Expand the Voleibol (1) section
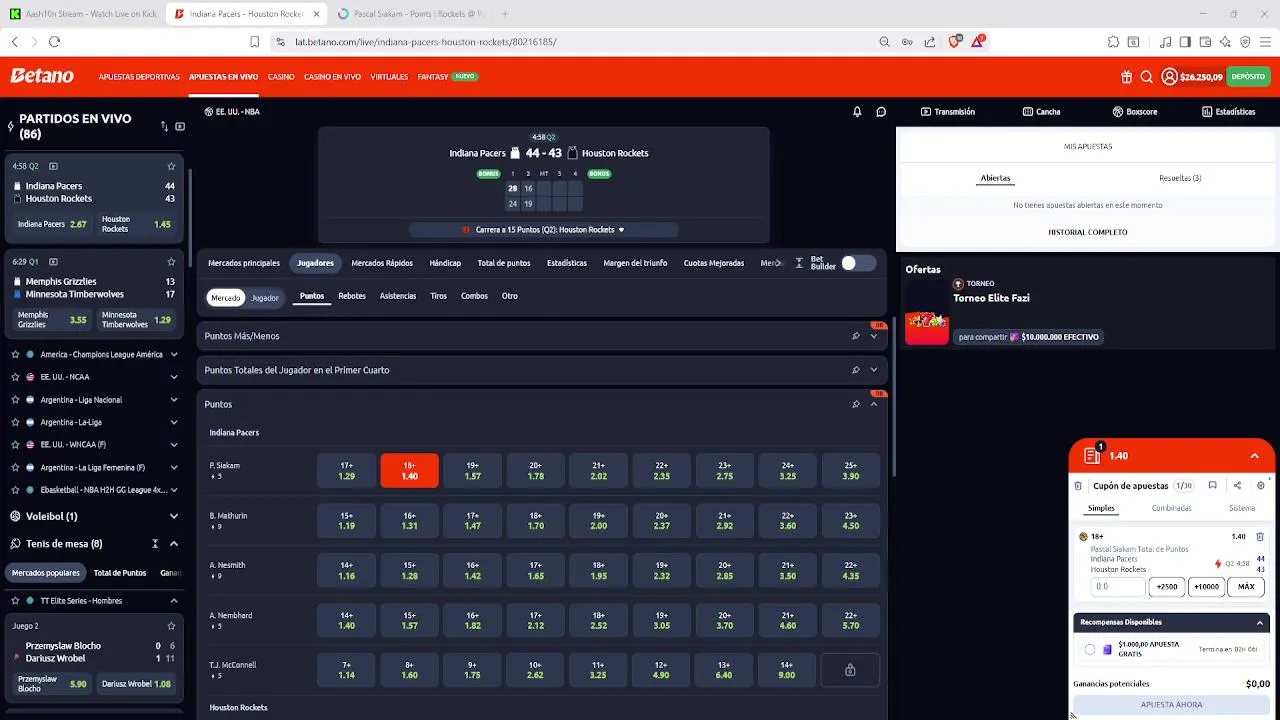1280x720 pixels. [x=174, y=516]
